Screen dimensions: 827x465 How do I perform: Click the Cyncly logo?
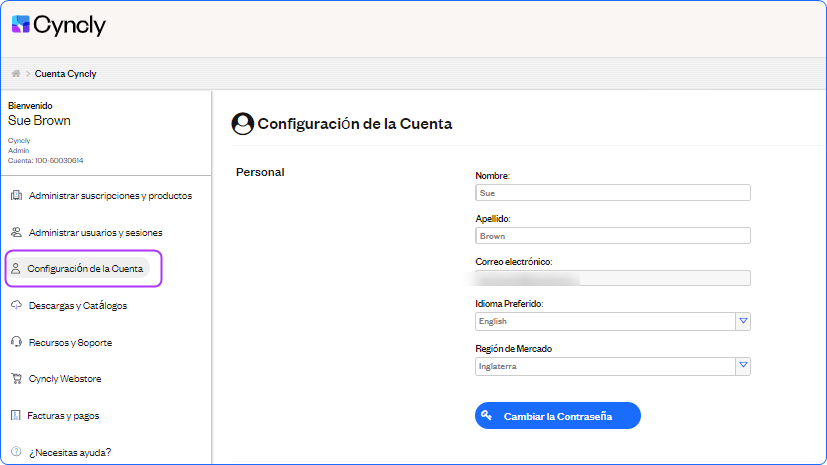pyautogui.click(x=59, y=25)
